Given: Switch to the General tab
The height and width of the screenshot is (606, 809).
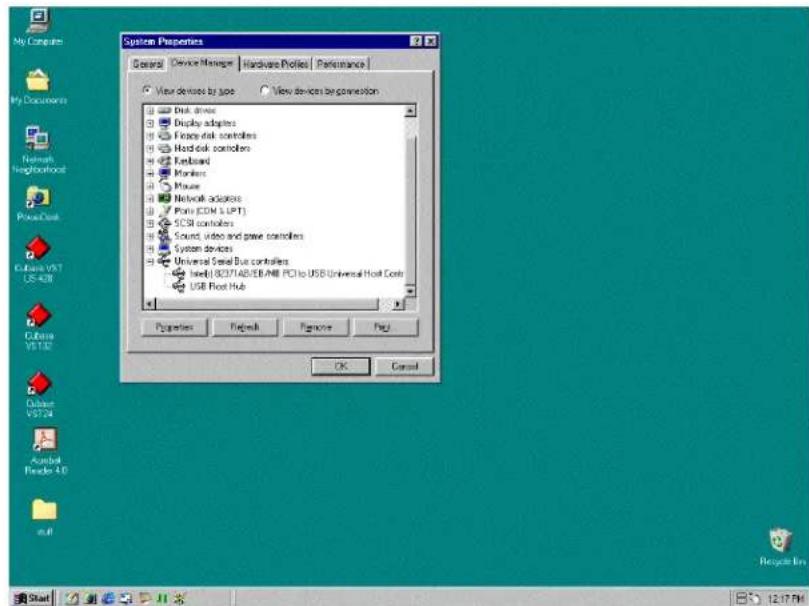Looking at the screenshot, I should click(148, 64).
